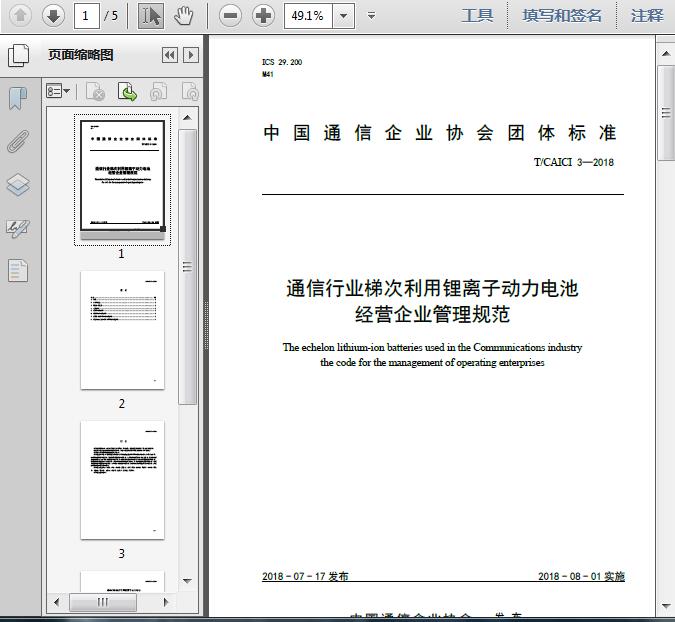Collapse panel with double left arrows

point(170,55)
